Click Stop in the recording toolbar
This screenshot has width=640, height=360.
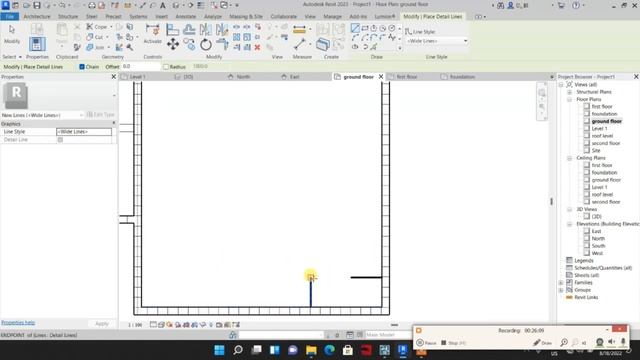click(453, 343)
